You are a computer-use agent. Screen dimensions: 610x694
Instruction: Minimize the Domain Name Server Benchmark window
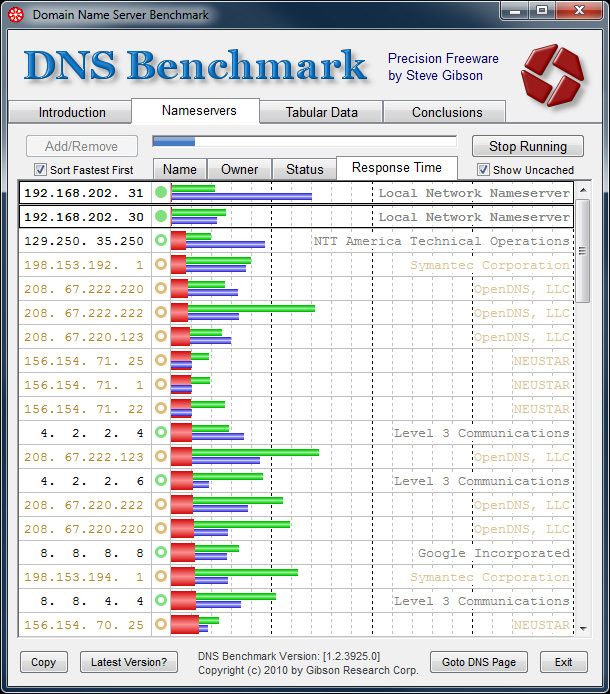[x=515, y=10]
